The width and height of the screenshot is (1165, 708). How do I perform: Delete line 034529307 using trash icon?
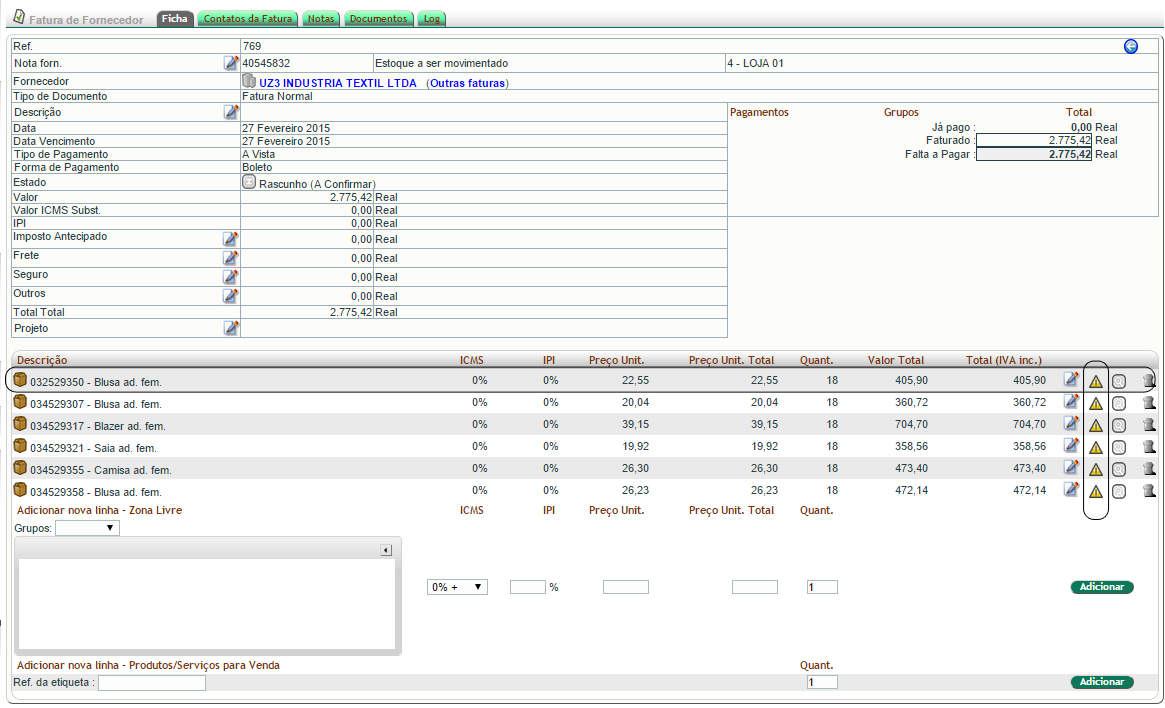1149,403
